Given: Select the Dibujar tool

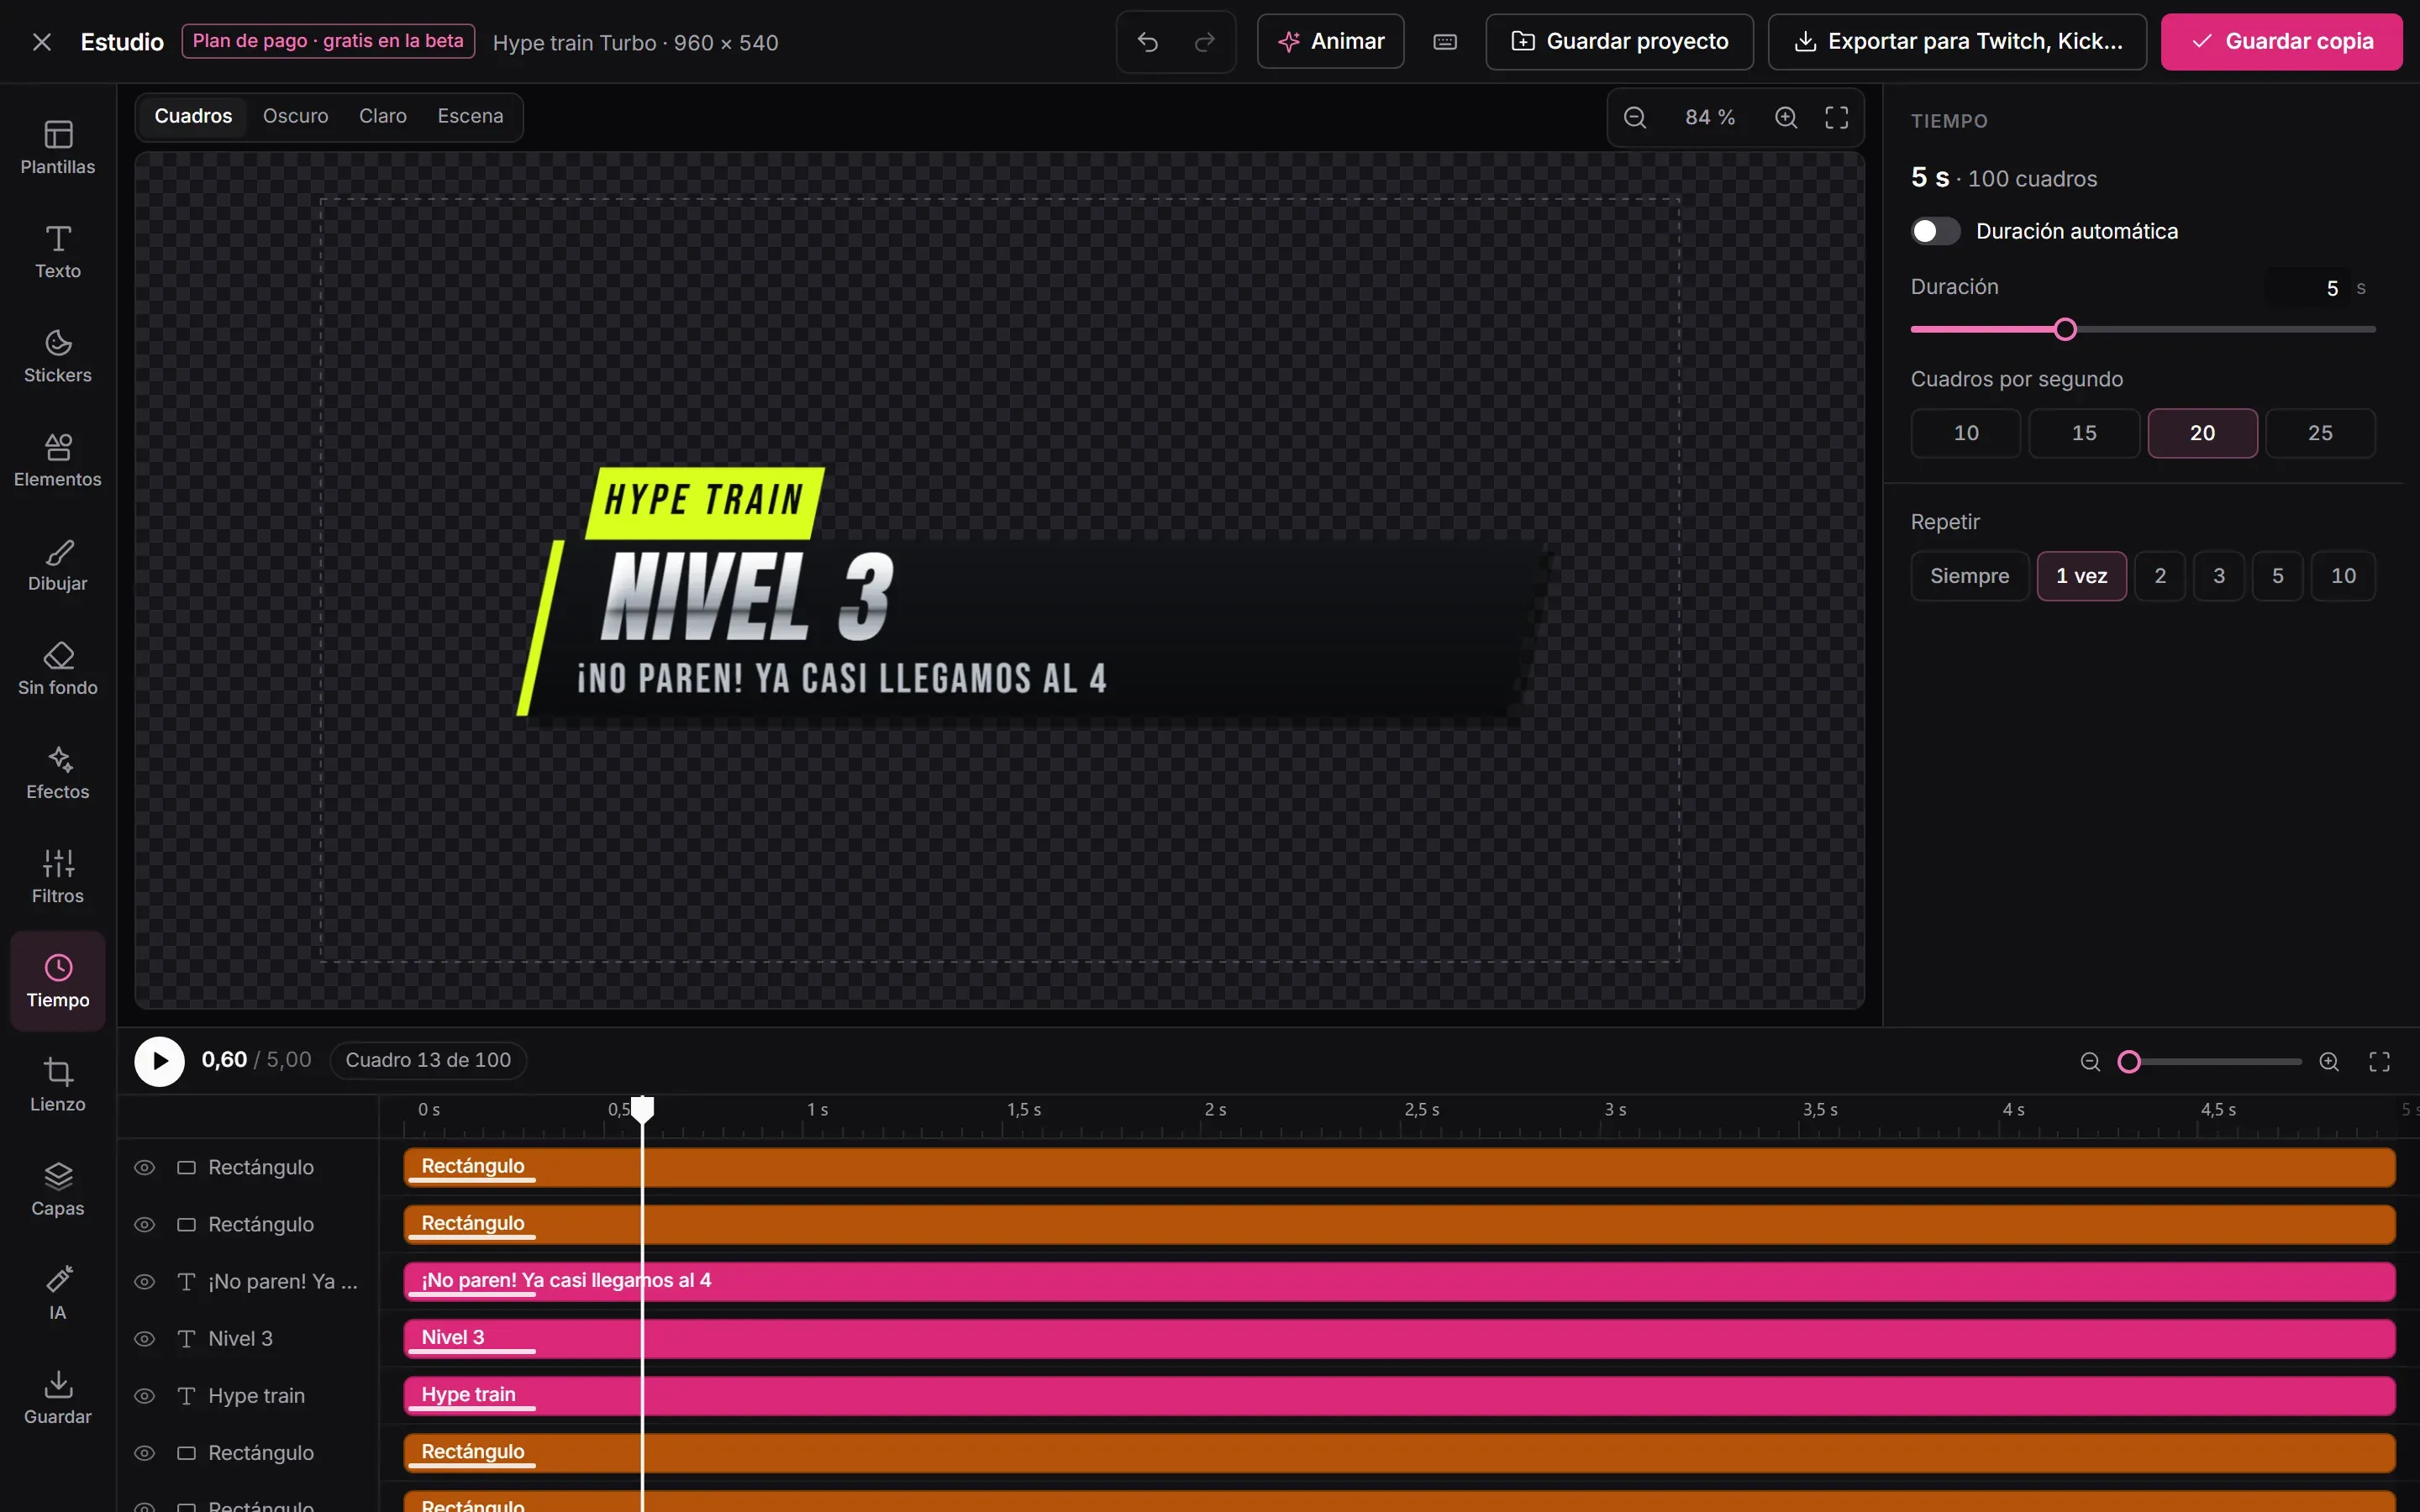Looking at the screenshot, I should [x=58, y=564].
